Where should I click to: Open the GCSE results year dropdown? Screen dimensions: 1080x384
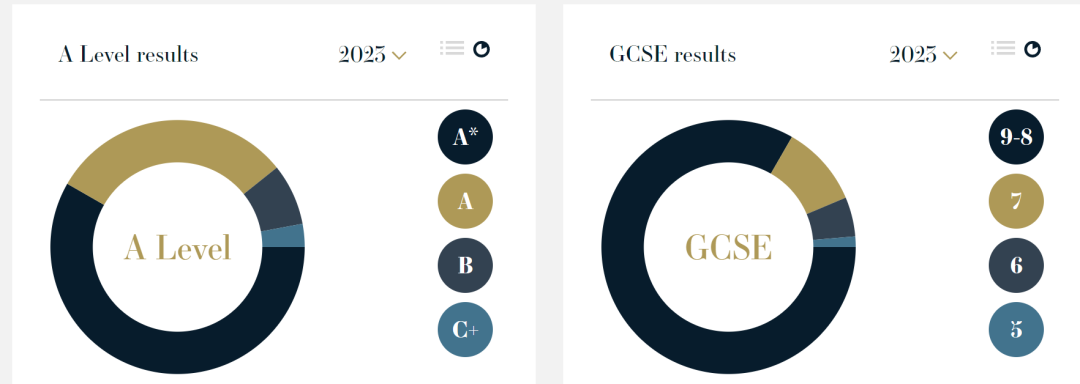[x=923, y=54]
